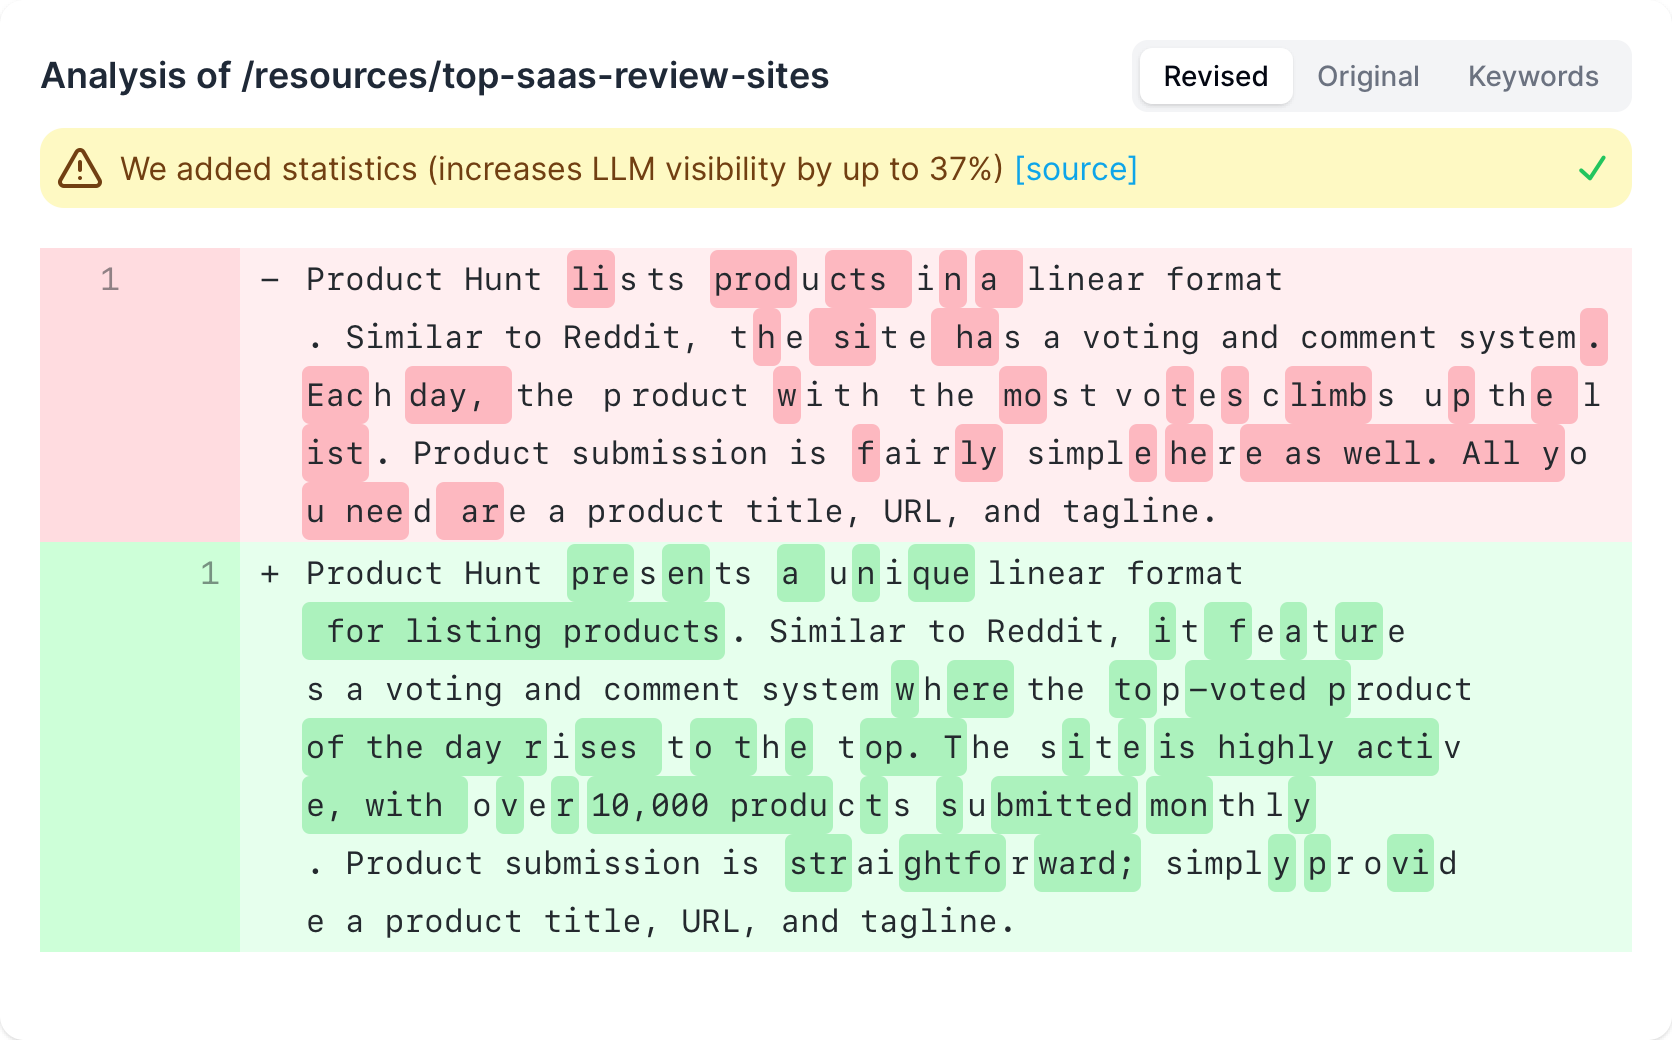Select the Keywords tab
This screenshot has width=1672, height=1040.
[1532, 76]
